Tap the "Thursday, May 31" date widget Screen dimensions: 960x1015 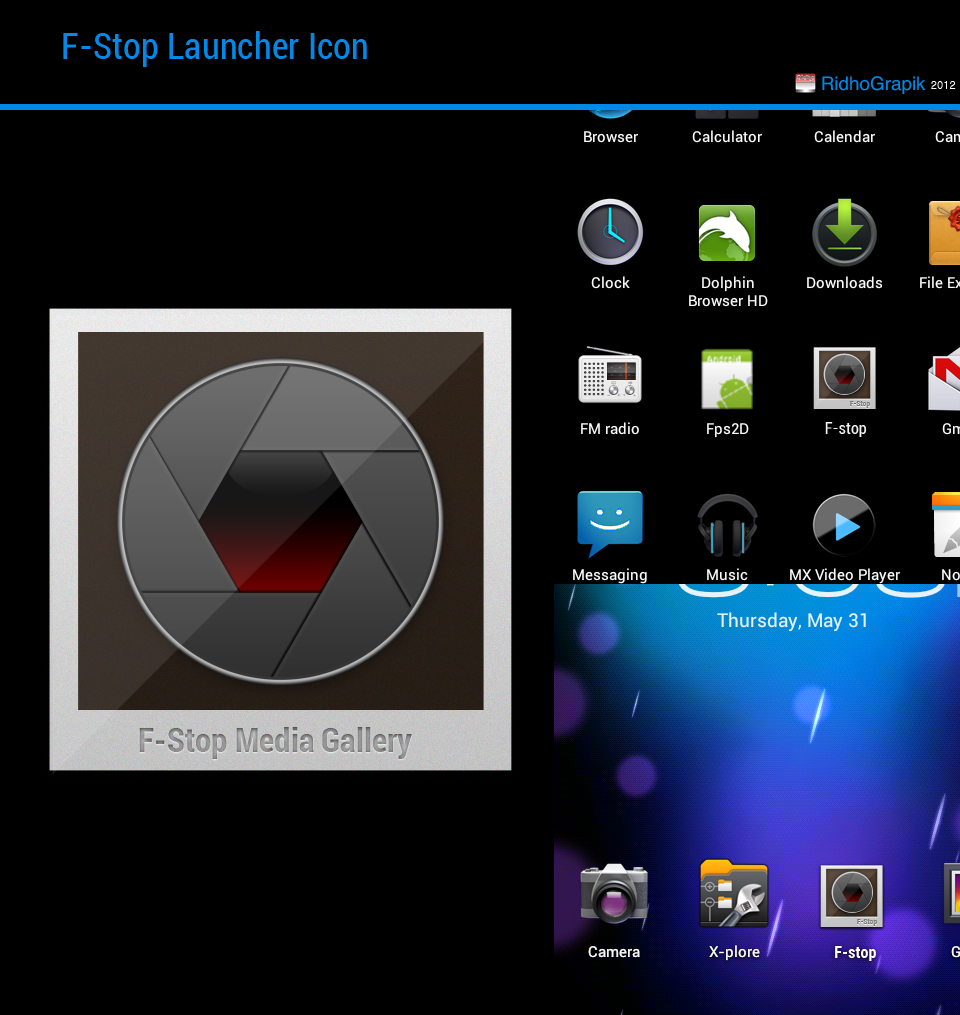(793, 621)
